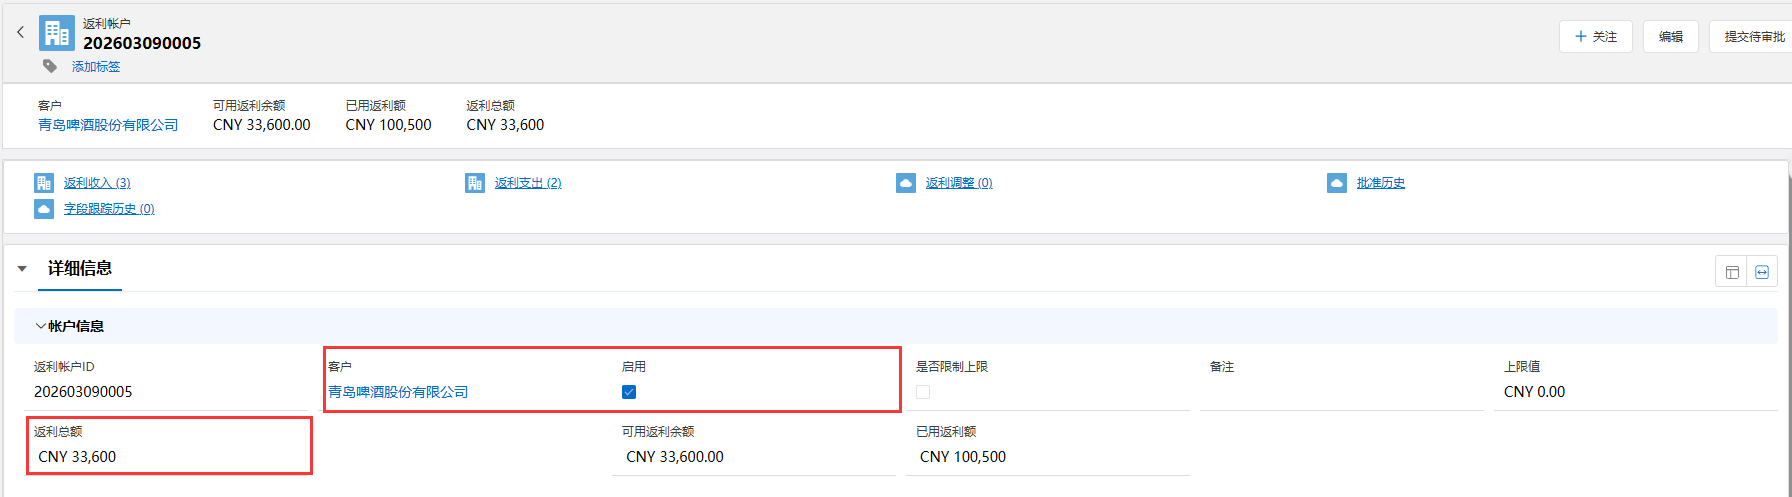Click the tag icon before 添加标签
This screenshot has width=1792, height=497.
pyautogui.click(x=50, y=66)
